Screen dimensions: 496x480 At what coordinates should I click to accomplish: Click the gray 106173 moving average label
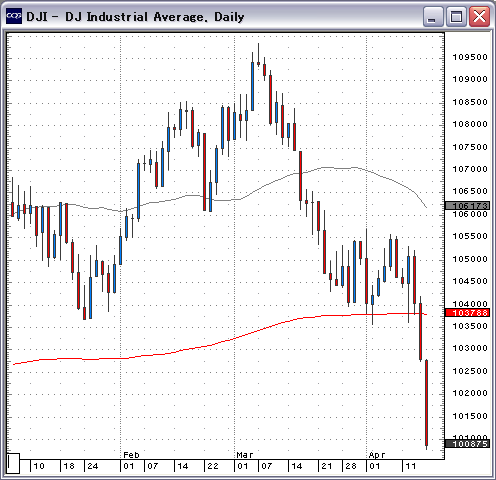[468, 205]
